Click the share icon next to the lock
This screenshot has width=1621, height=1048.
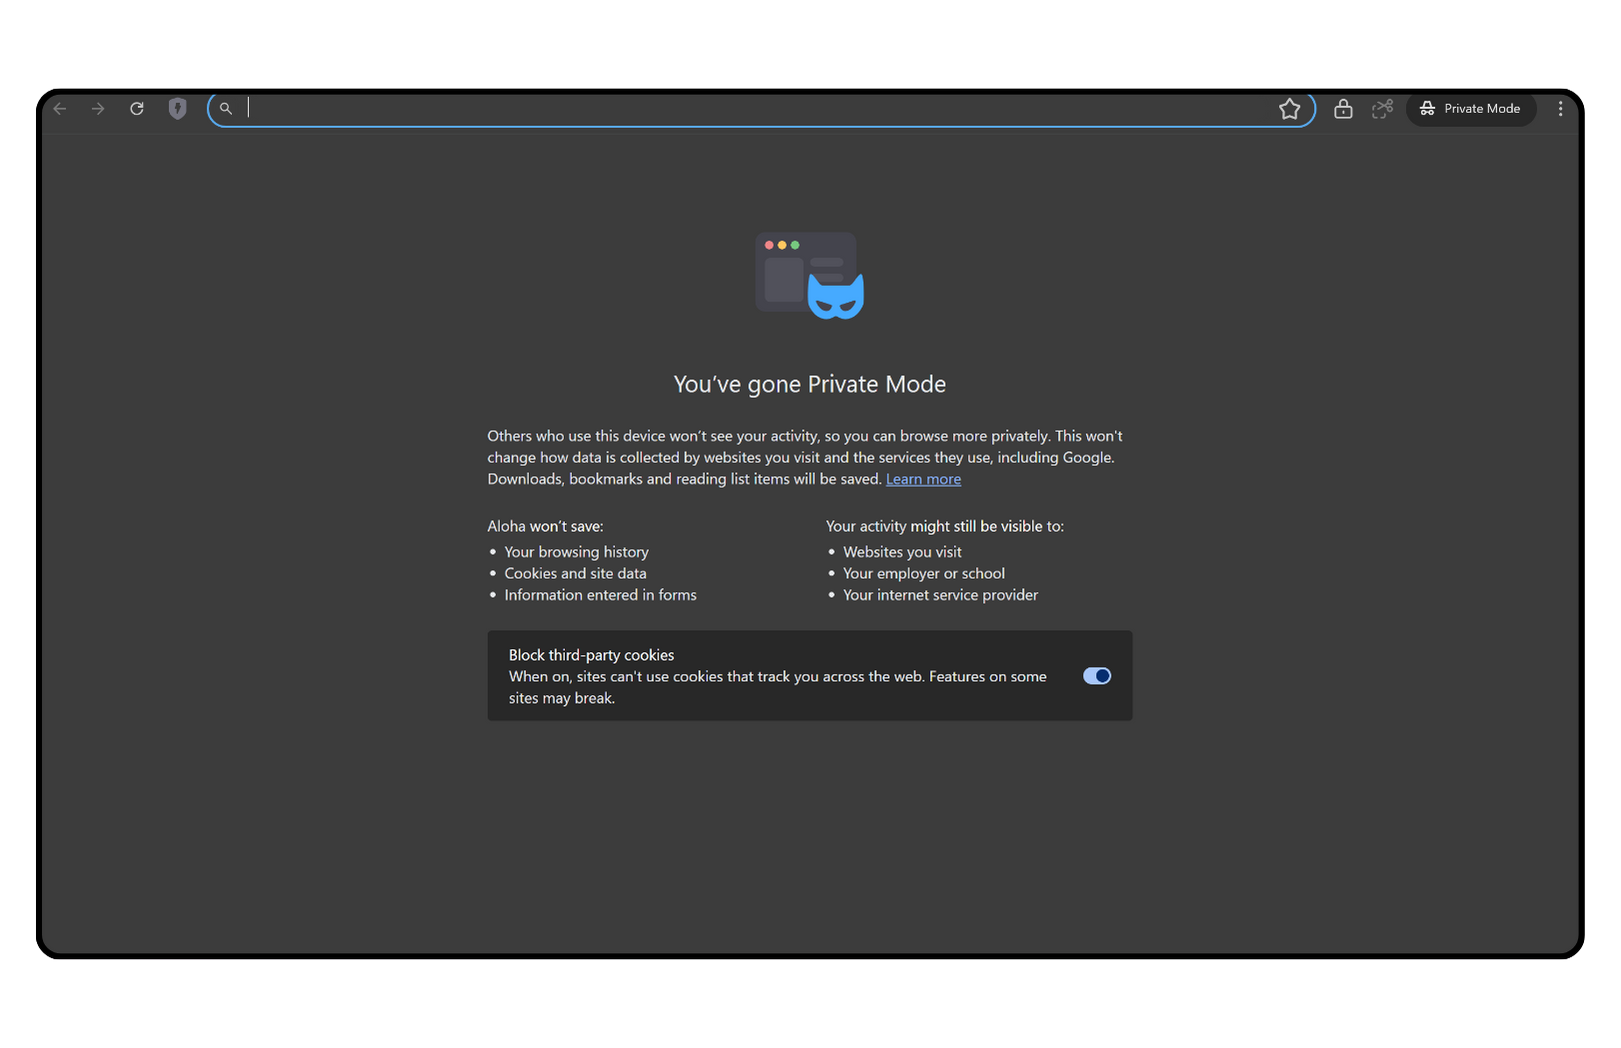(x=1383, y=109)
